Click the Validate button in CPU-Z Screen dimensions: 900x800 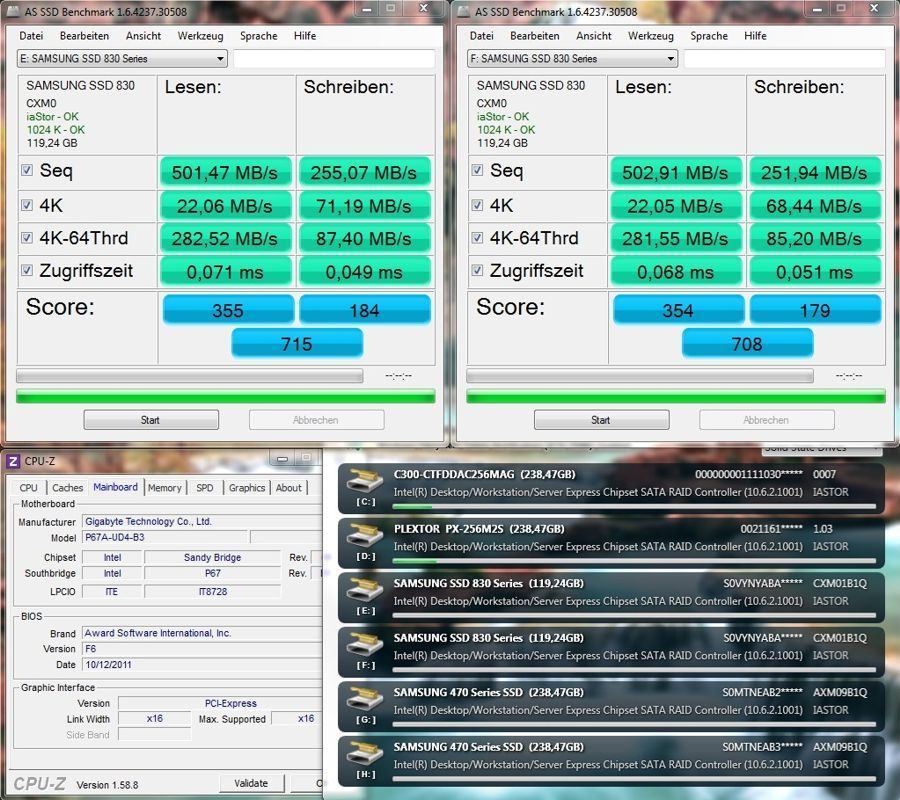(251, 783)
